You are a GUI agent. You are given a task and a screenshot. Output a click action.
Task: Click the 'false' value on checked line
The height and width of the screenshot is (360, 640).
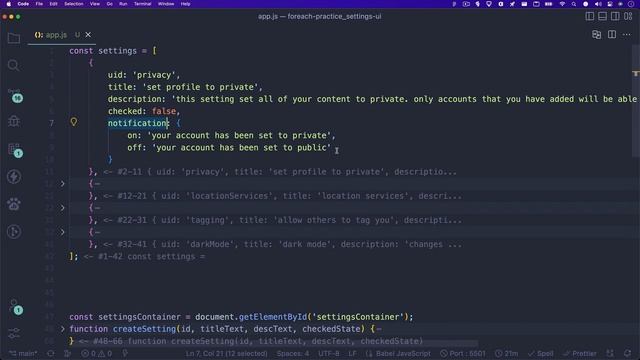(x=164, y=111)
